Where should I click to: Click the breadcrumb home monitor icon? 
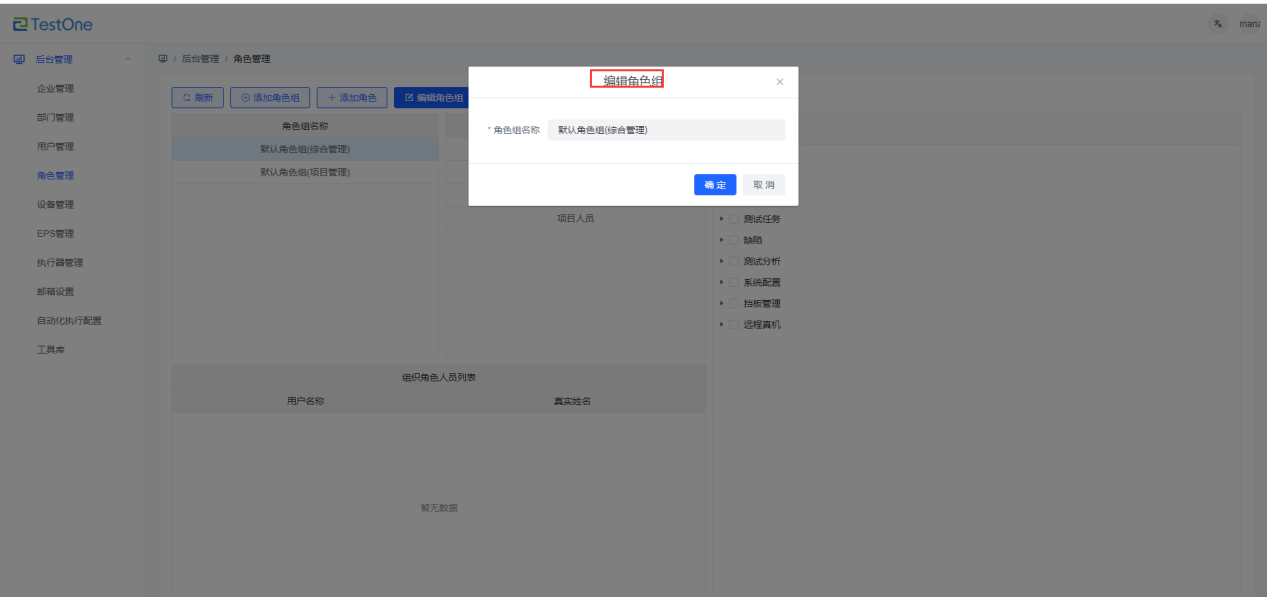(163, 60)
